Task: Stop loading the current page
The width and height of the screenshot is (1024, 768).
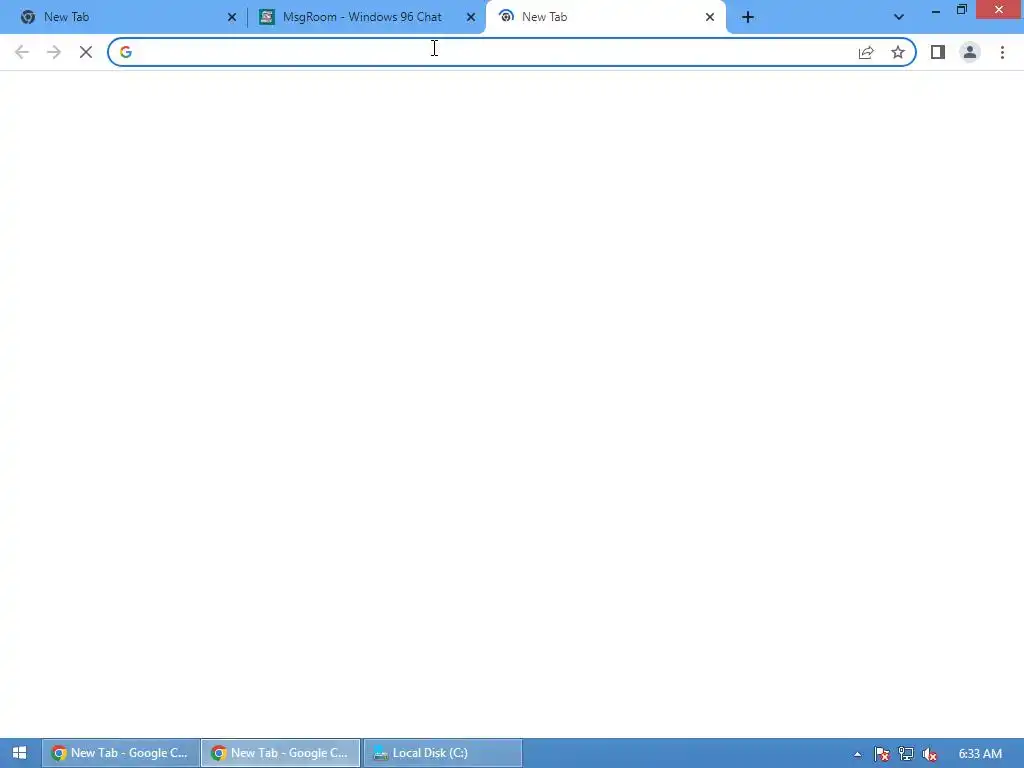Action: coord(86,52)
